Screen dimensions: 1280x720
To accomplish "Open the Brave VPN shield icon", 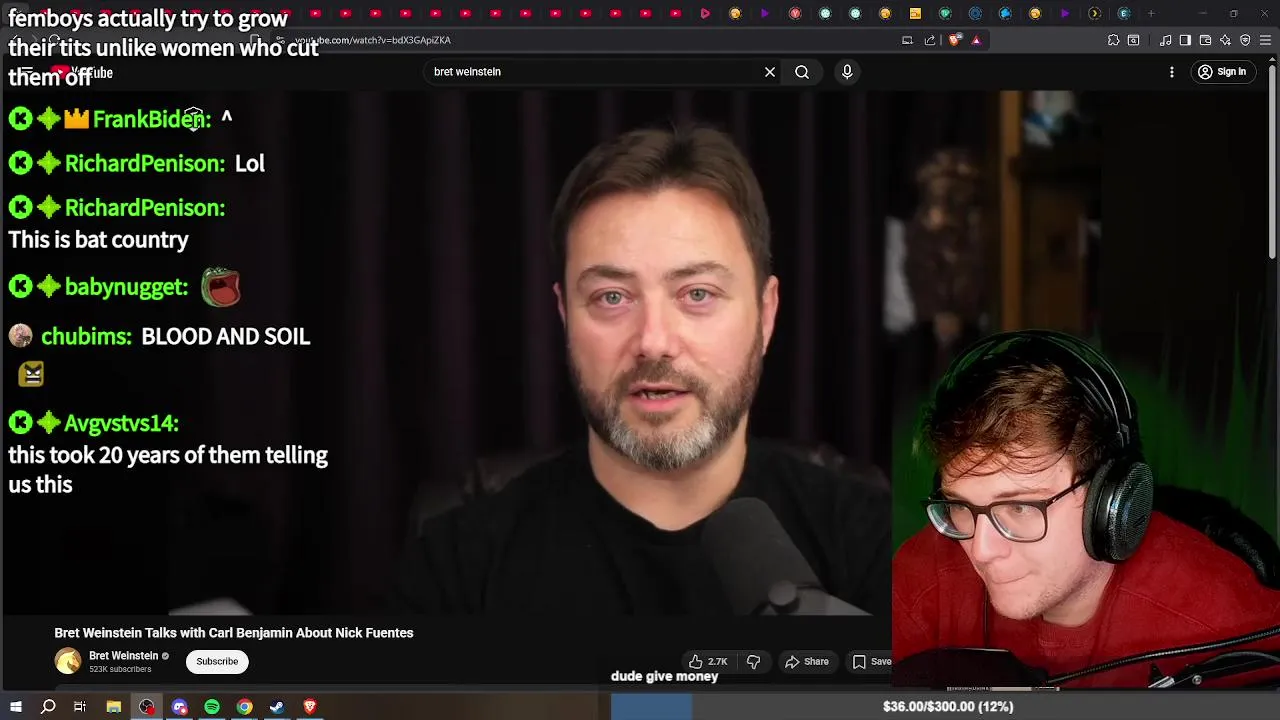I will [1245, 40].
